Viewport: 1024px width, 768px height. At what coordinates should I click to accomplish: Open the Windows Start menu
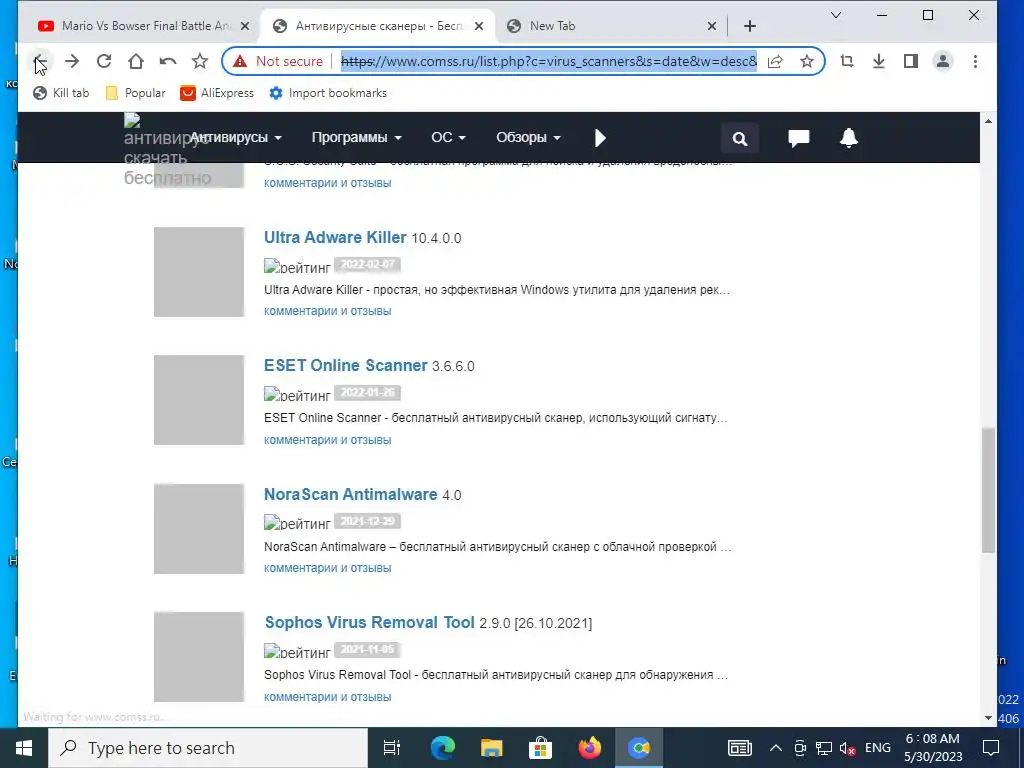point(24,748)
